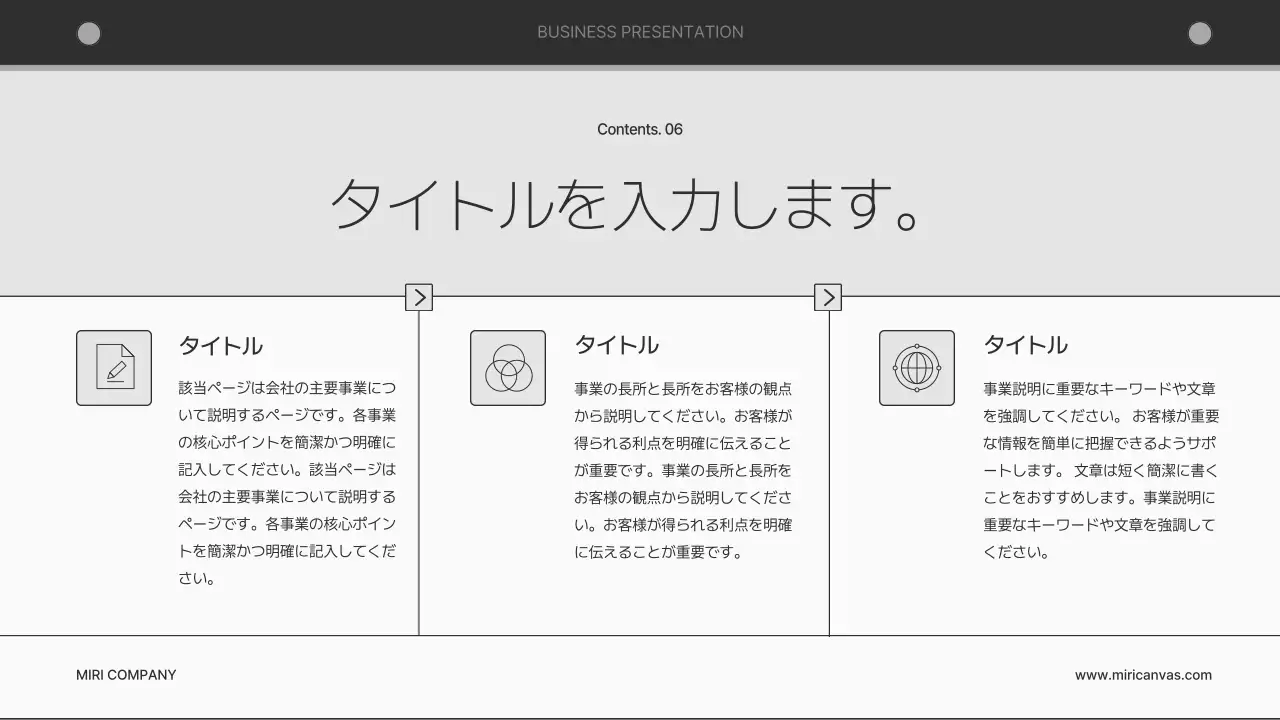Select the Venn diagram icon in the middle card

[x=509, y=368]
